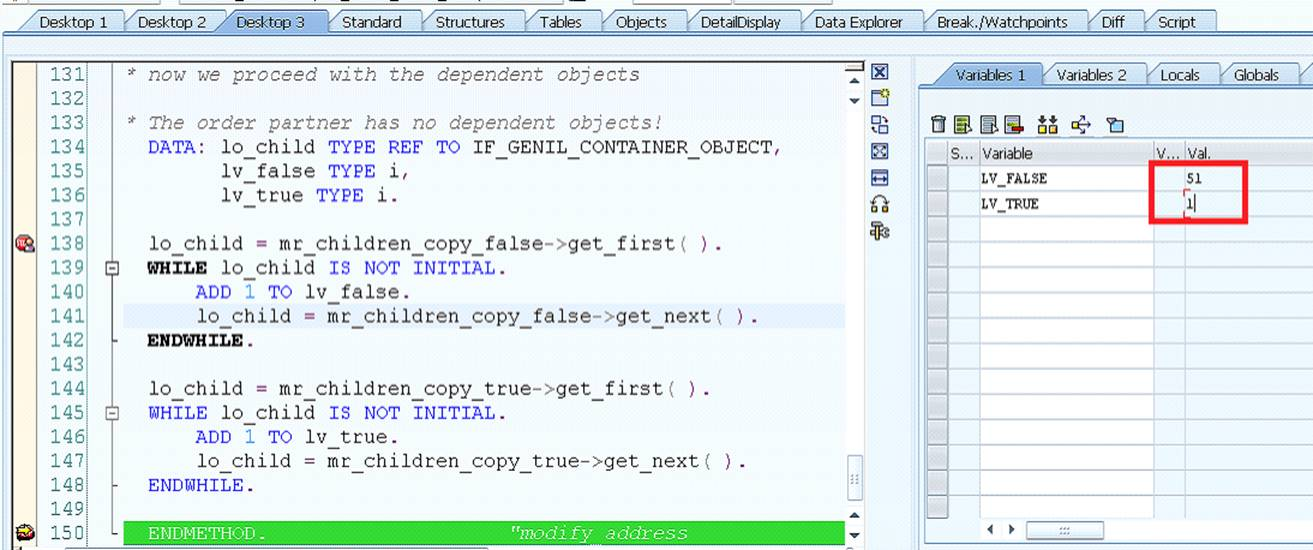Close the source code tool with the X icon
The image size is (1313, 550).
click(879, 72)
